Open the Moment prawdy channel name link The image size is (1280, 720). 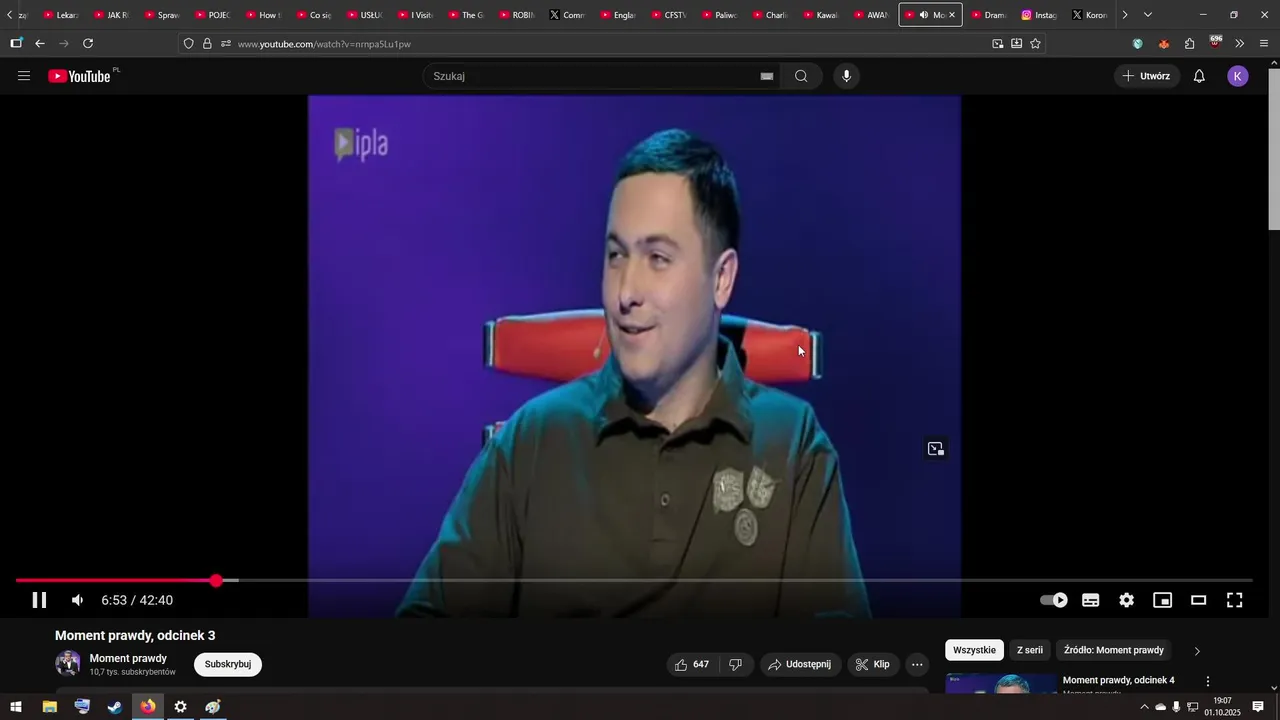(x=128, y=658)
